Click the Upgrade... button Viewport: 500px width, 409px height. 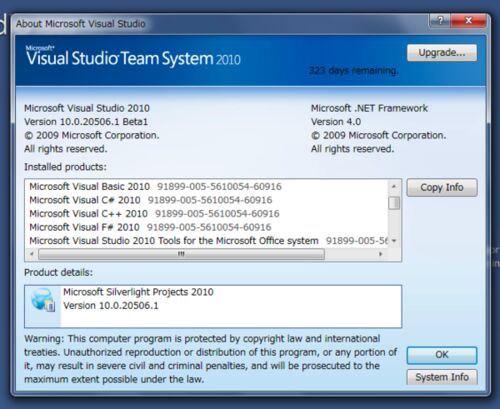pos(442,53)
